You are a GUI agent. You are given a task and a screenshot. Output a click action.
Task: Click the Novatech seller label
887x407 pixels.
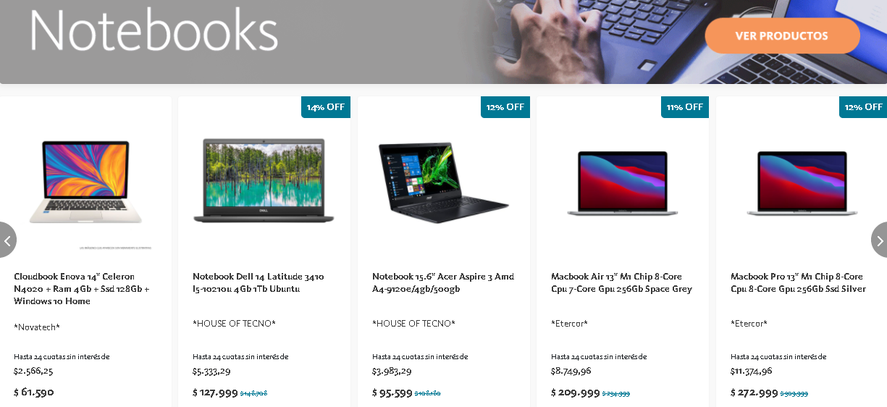[x=37, y=327]
